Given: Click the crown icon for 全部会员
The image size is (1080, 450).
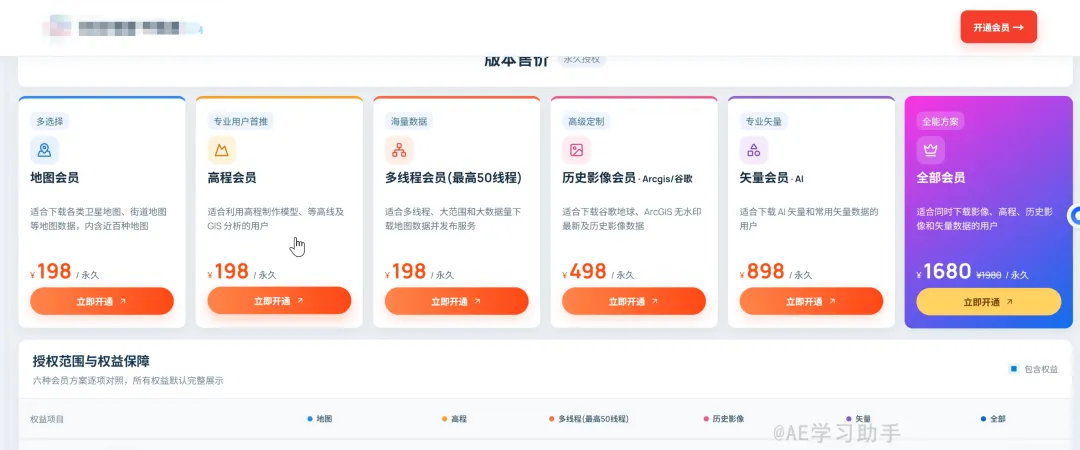Looking at the screenshot, I should click(x=931, y=150).
